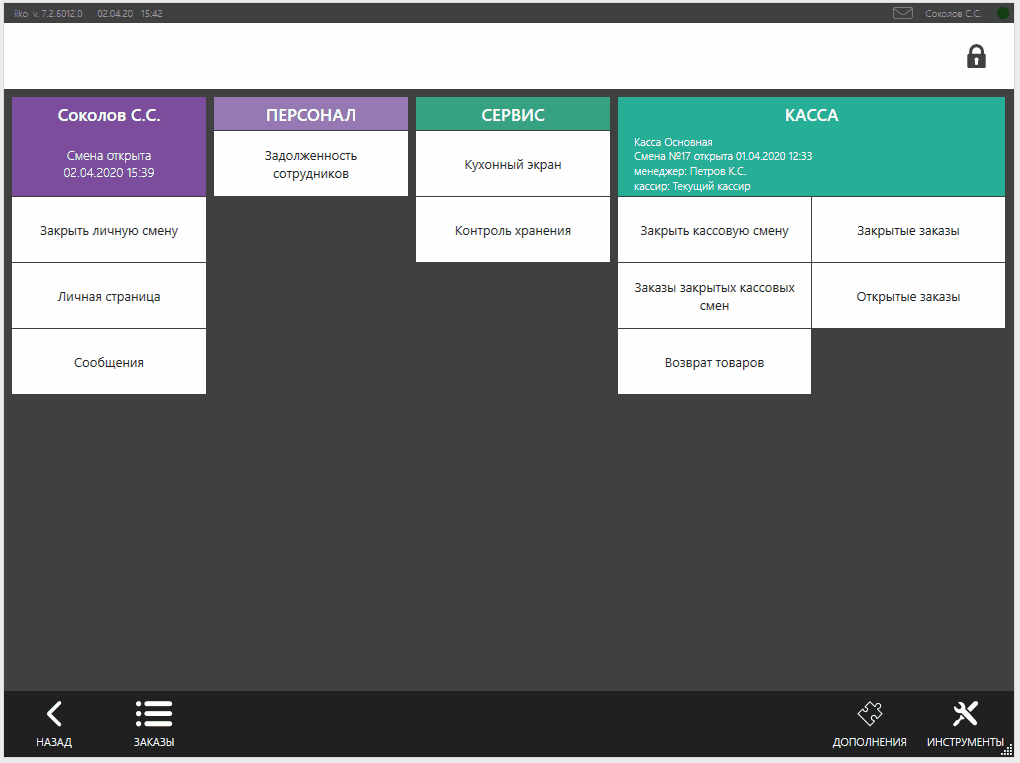The image size is (1020, 763).
Task: Click the iiko version text v. 7.2.6012.0
Action: pyautogui.click(x=48, y=13)
